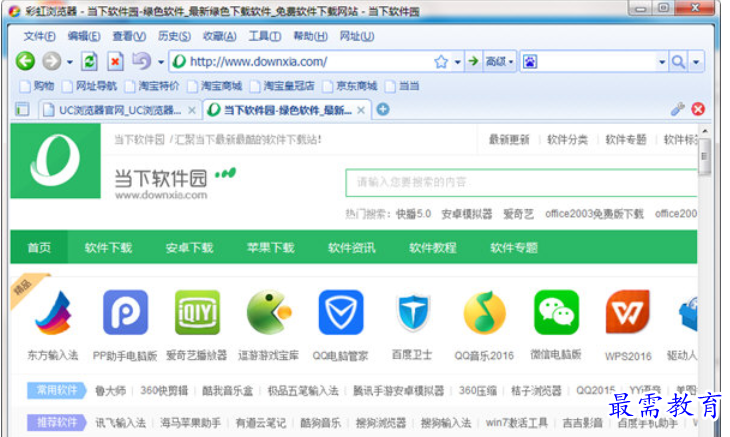The width and height of the screenshot is (730, 437).
Task: Stop loading with the red X icon
Action: (115, 61)
